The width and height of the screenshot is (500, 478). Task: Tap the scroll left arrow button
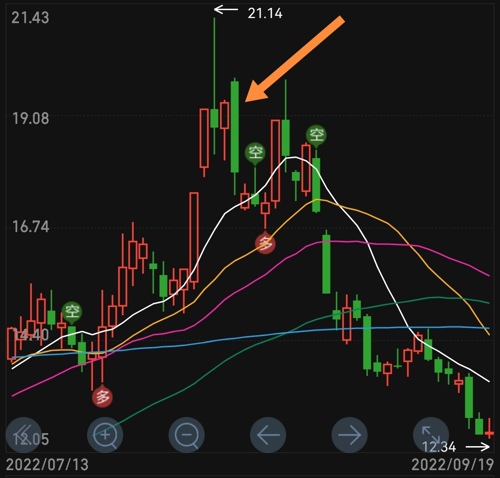268,435
